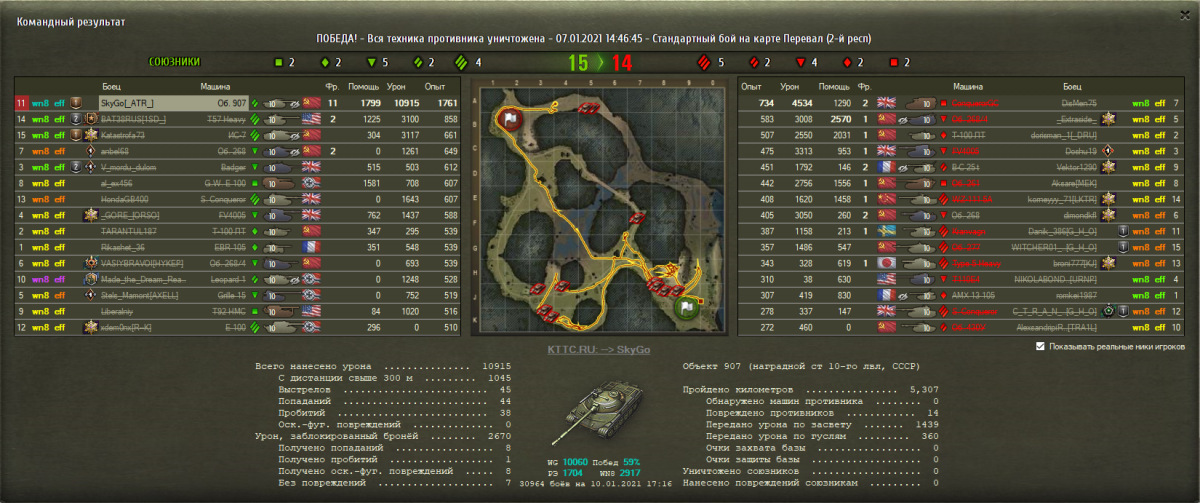Click the 'СОЮЗНИКИ' allies label
The width and height of the screenshot is (1200, 503).
coord(173,62)
